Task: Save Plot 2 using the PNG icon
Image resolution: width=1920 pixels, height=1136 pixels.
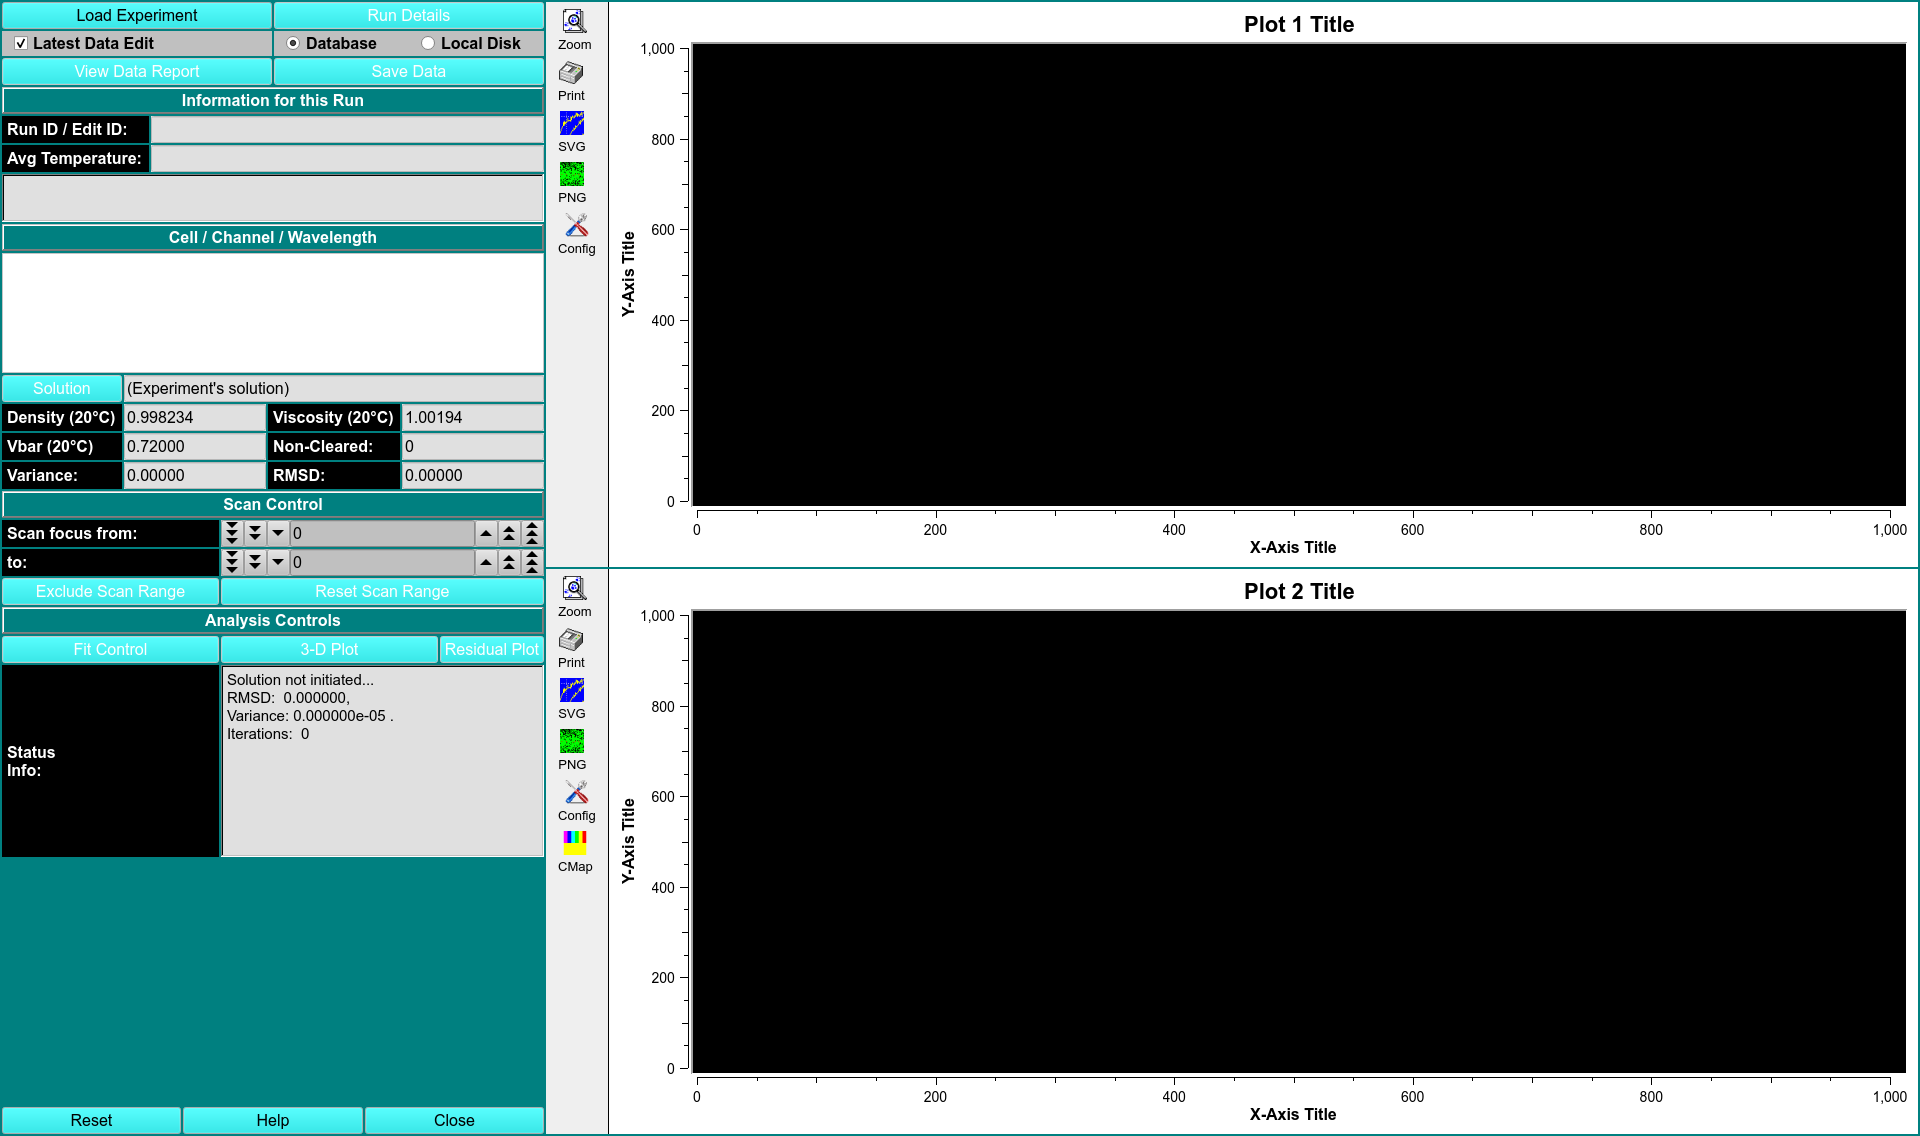Action: click(572, 742)
